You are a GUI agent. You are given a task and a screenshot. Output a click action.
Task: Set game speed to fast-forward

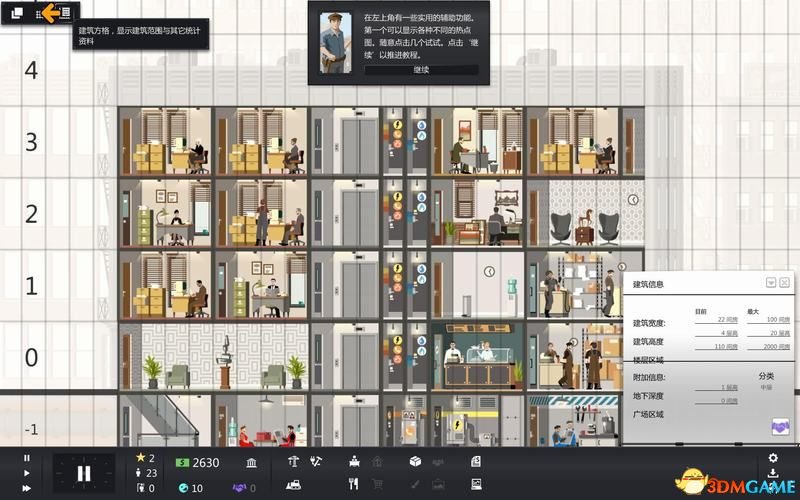(27, 488)
